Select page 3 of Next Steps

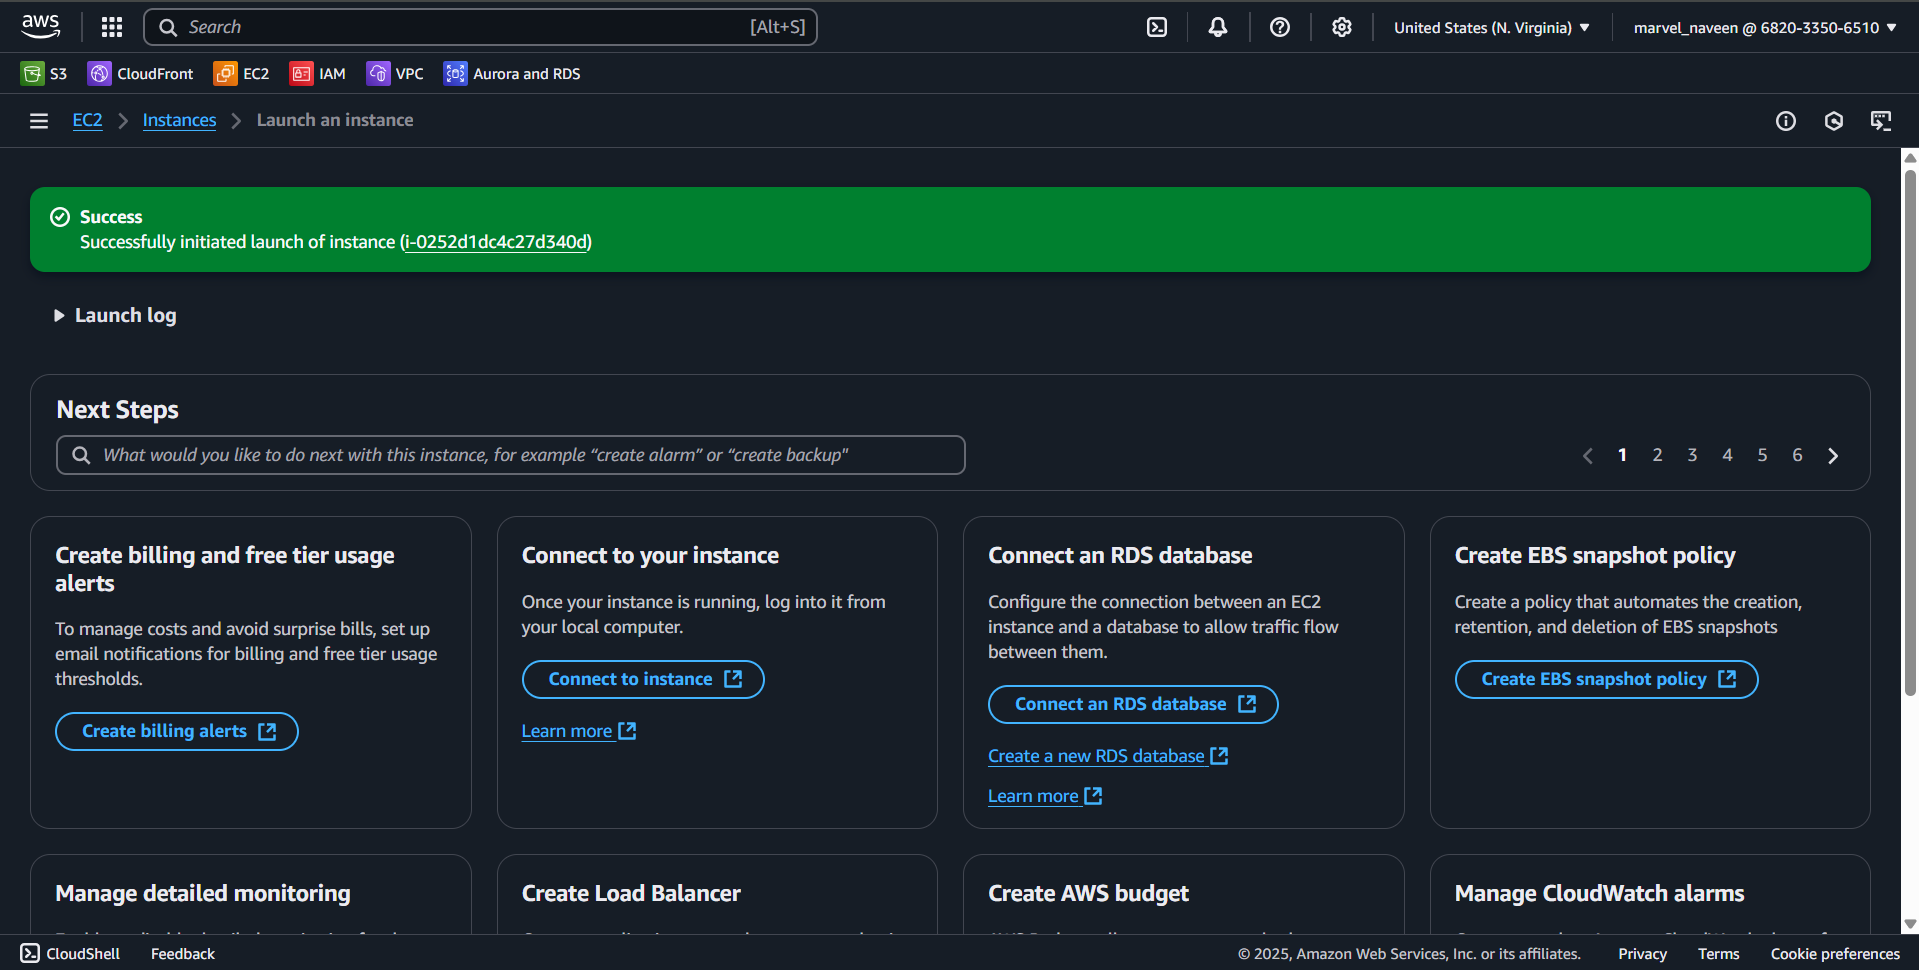(1692, 455)
